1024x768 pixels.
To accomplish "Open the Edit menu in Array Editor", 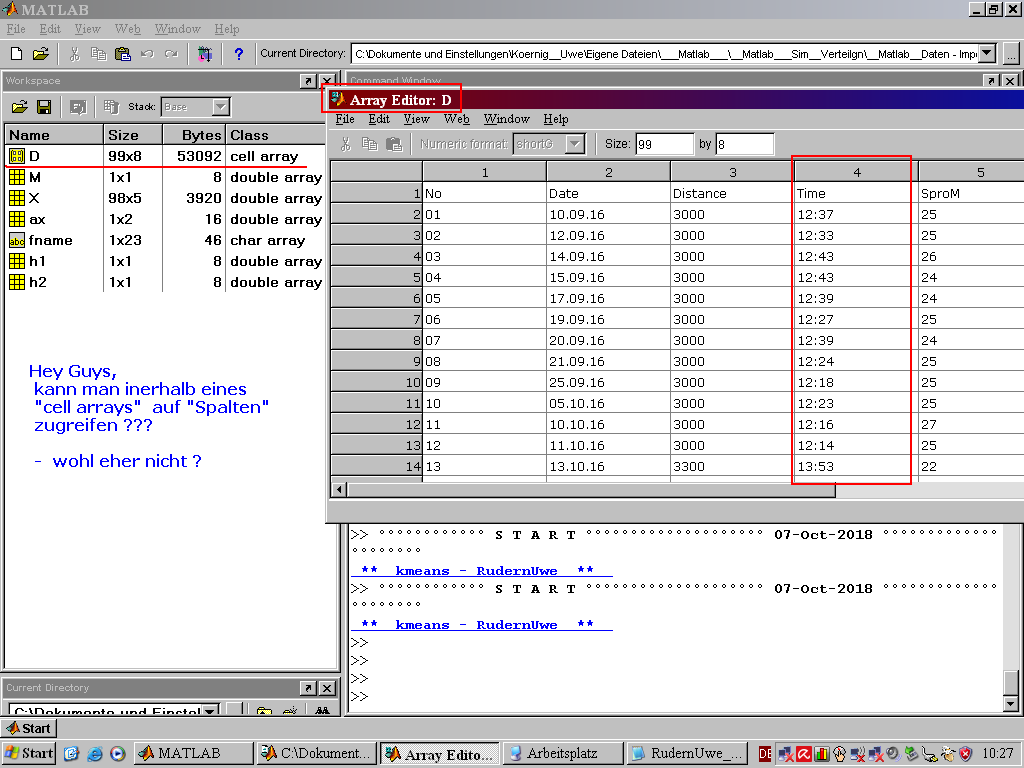I will (379, 119).
